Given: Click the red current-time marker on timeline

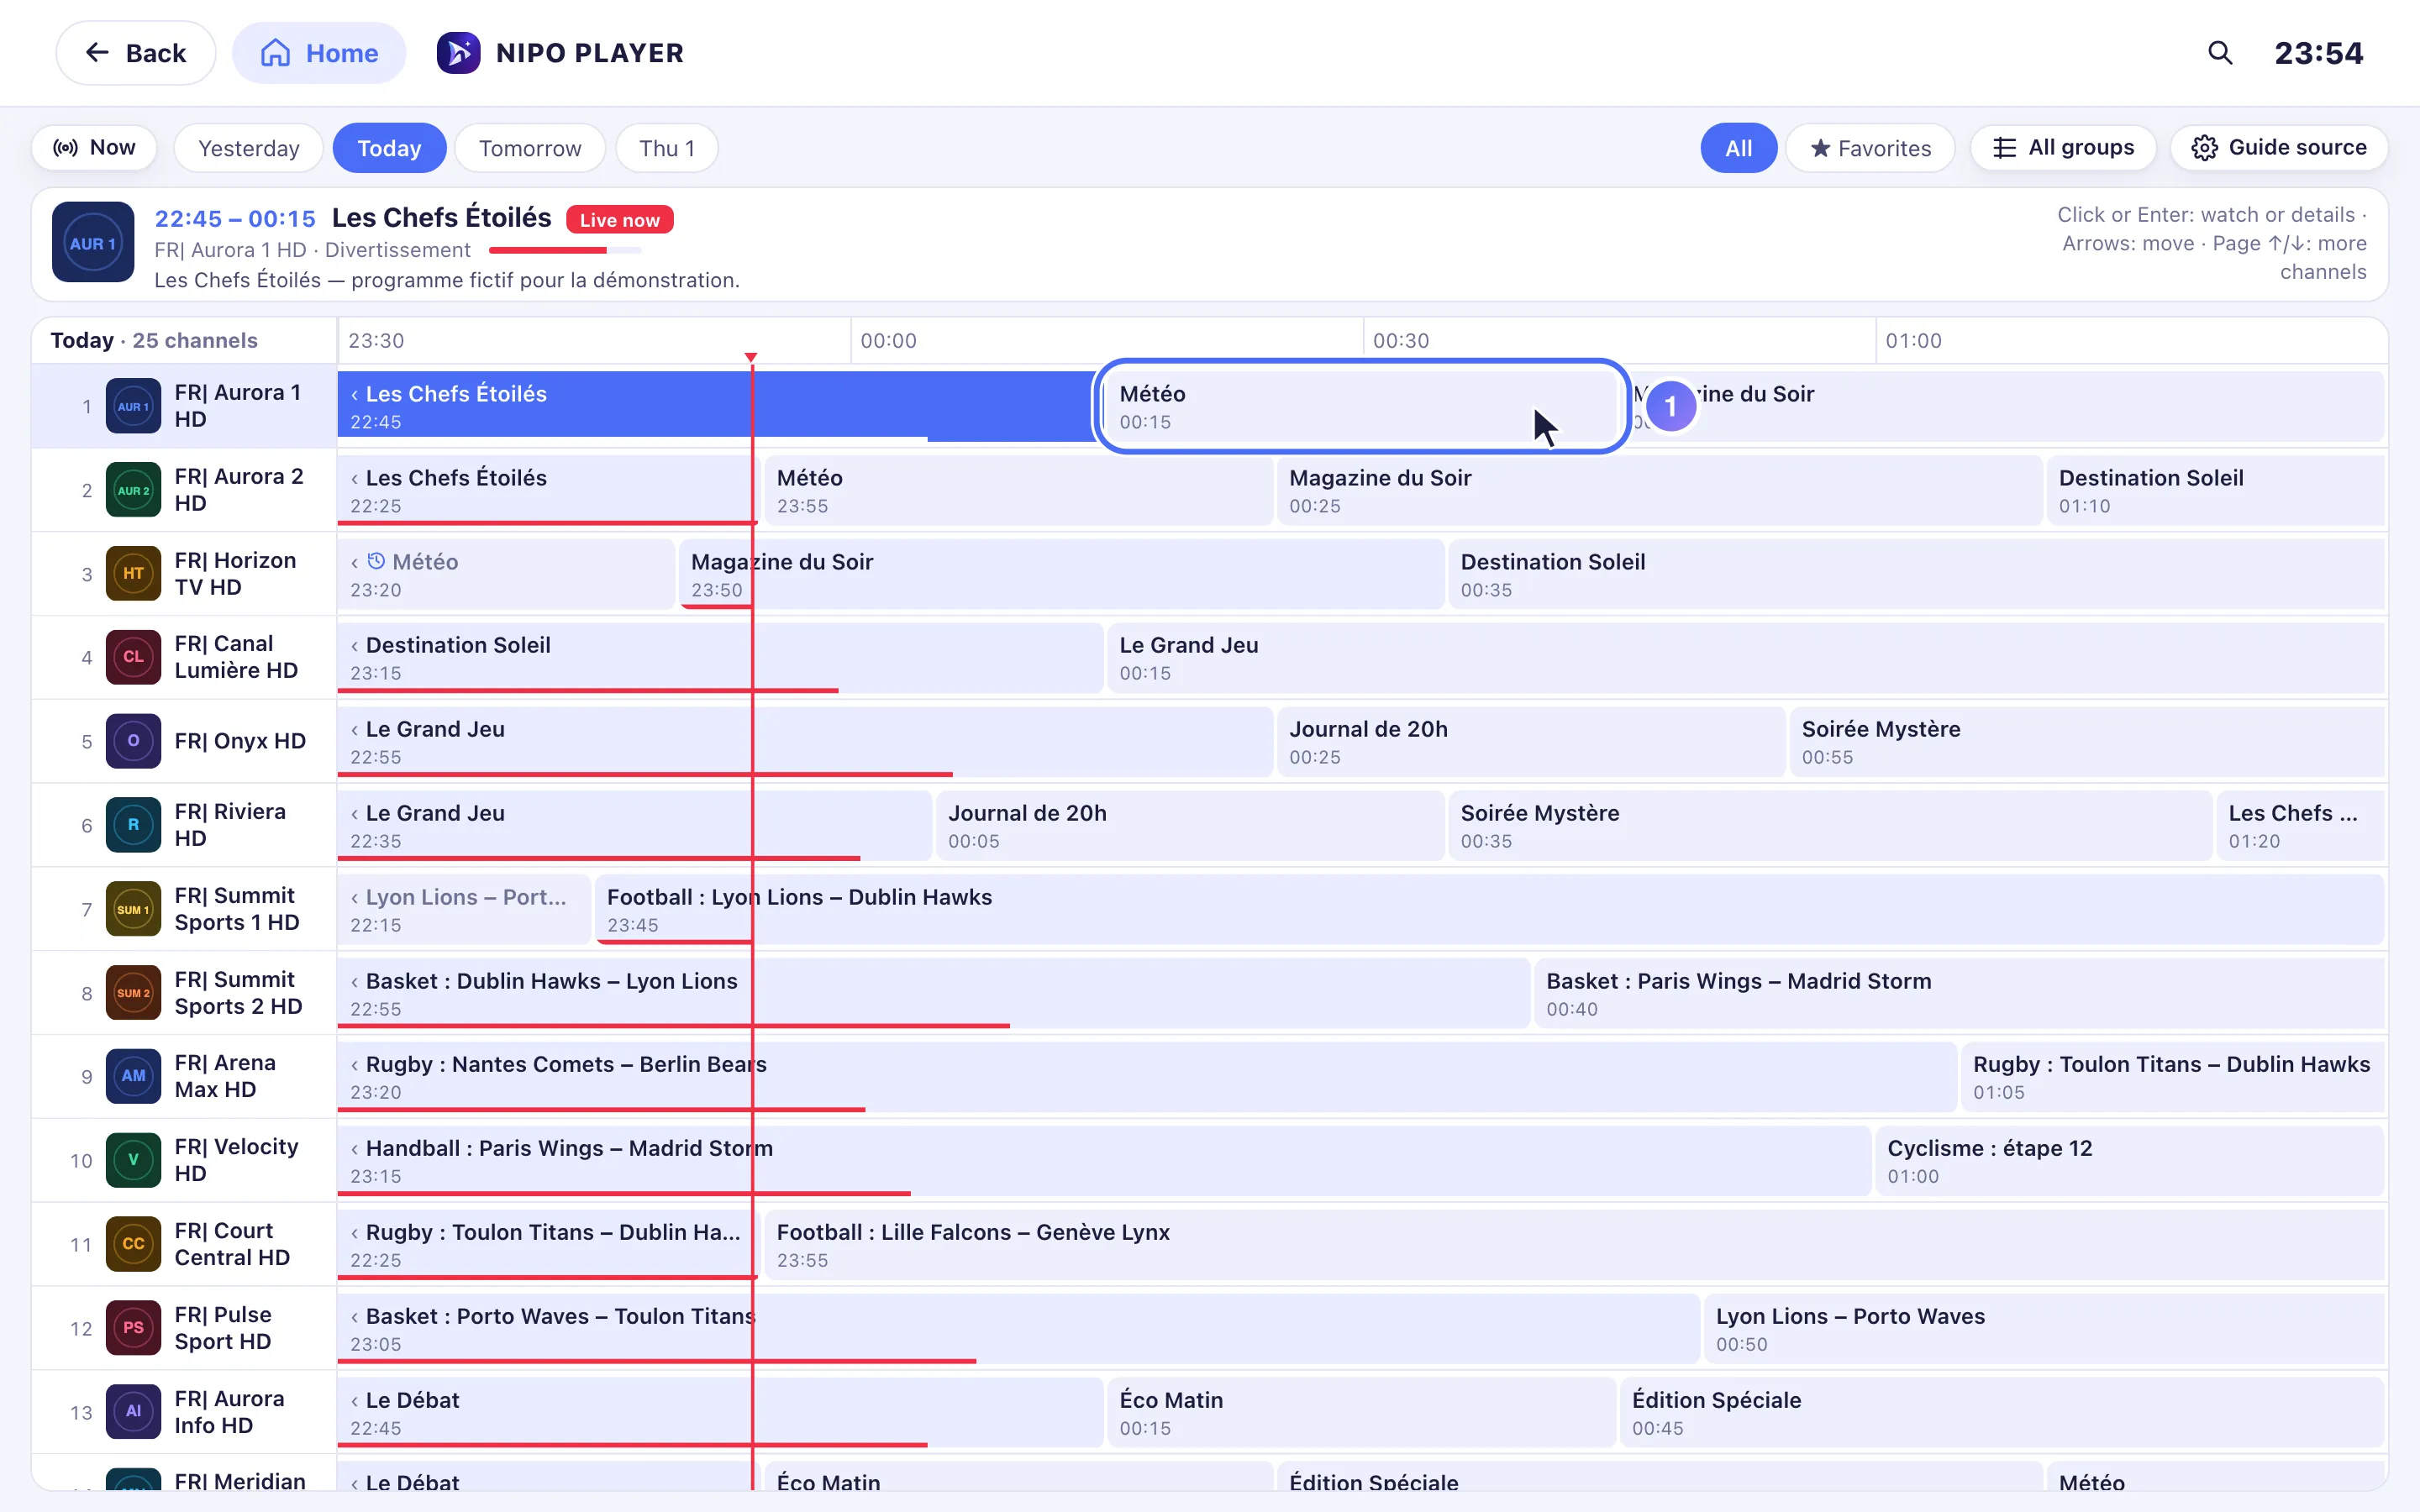Looking at the screenshot, I should 751,357.
